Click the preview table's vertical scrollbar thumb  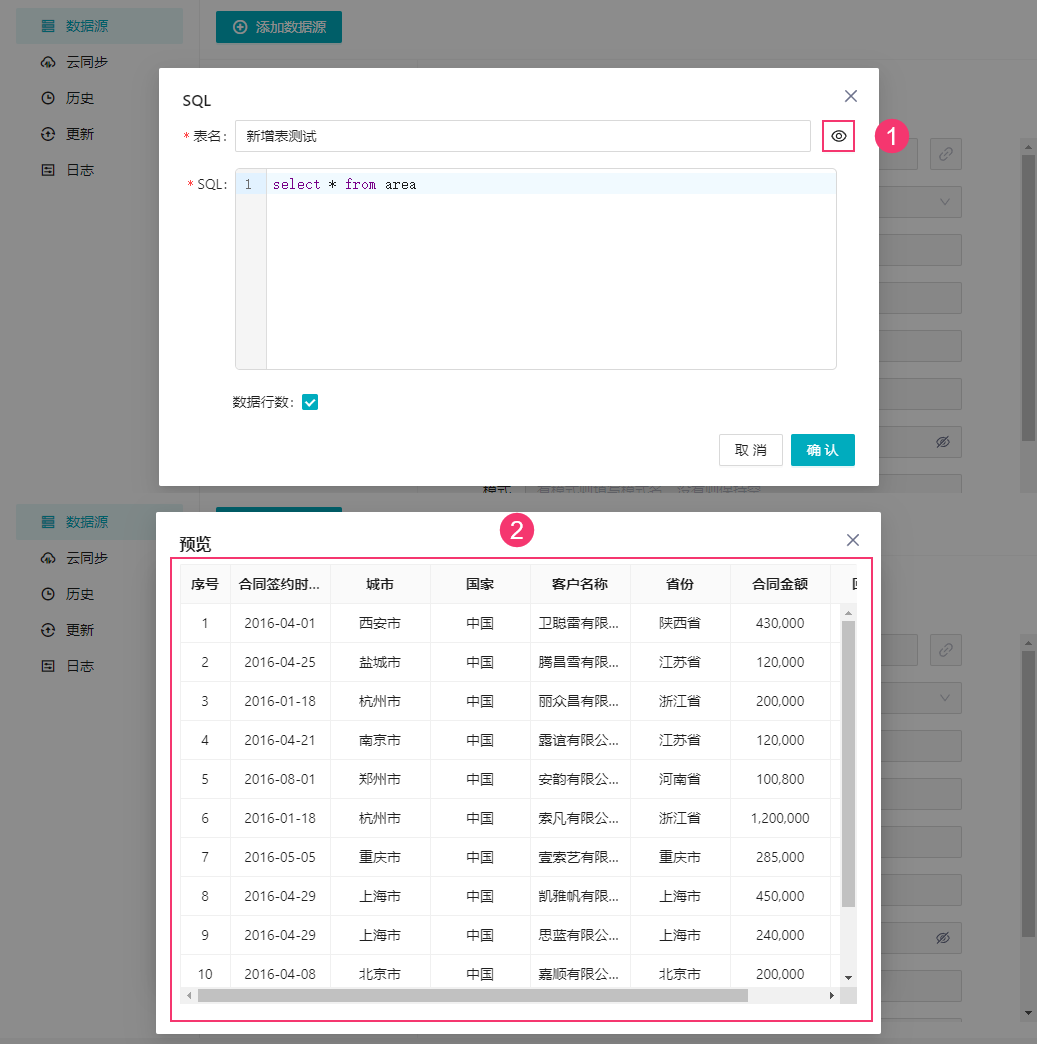pos(848,764)
